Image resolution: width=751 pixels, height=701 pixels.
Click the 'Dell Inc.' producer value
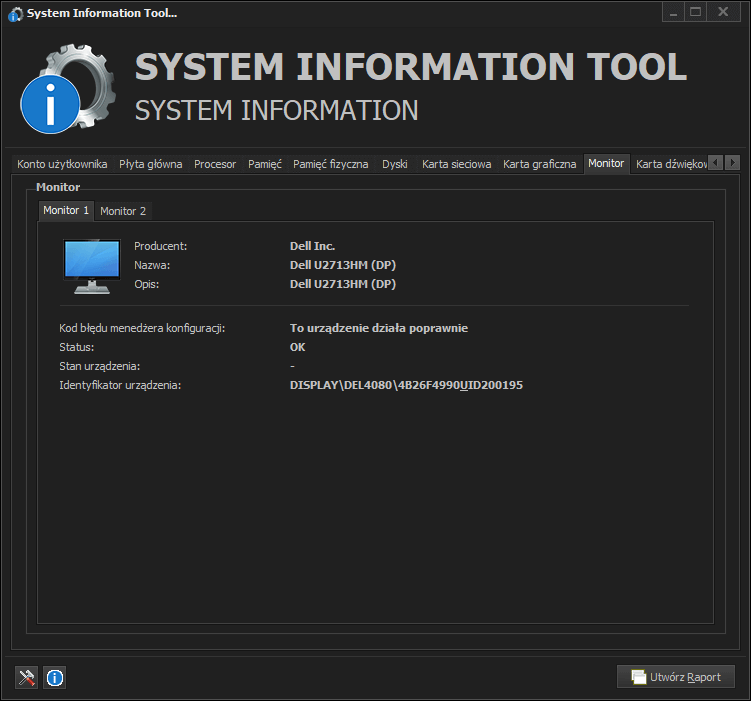[312, 246]
